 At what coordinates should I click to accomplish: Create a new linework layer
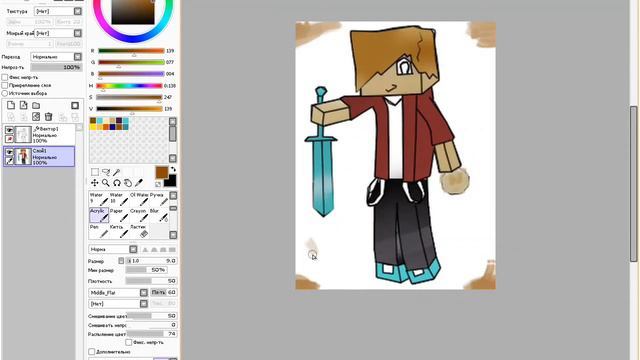(24, 105)
